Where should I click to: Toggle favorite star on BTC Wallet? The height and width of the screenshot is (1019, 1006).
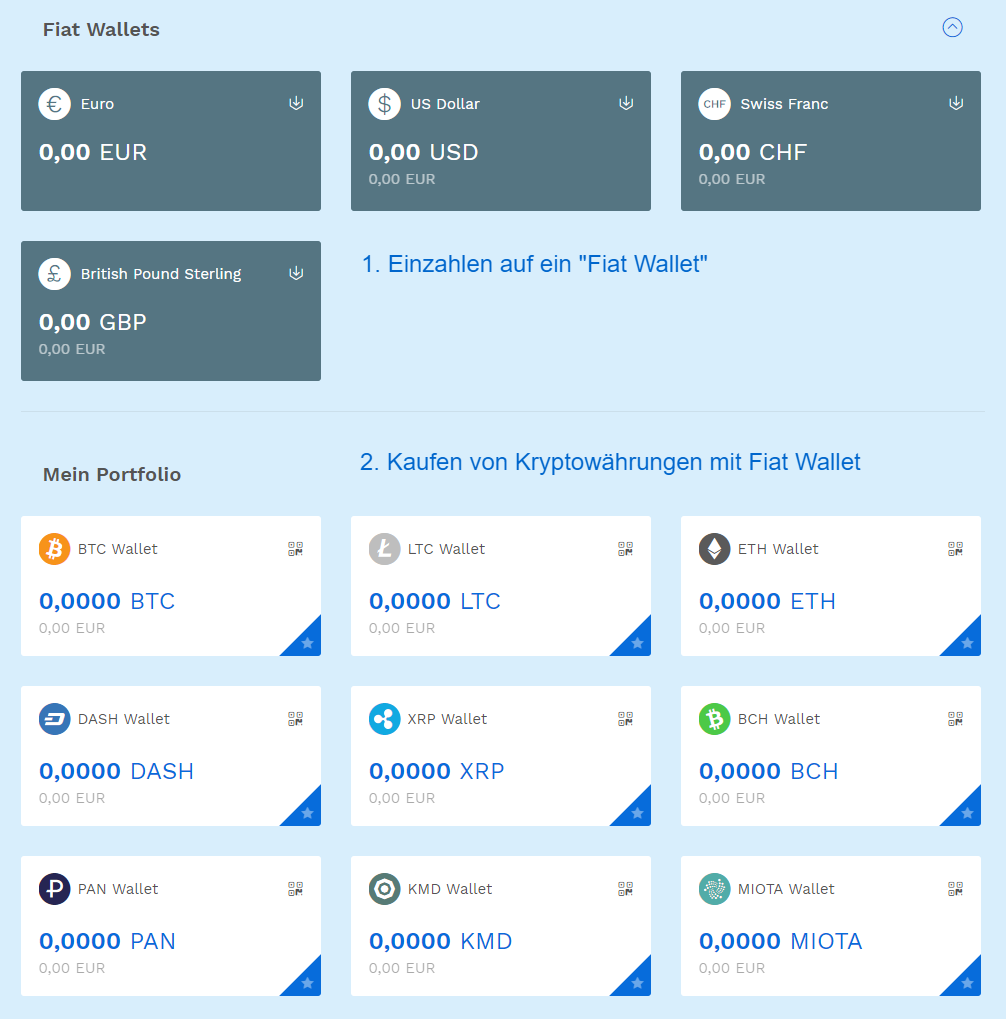point(307,643)
